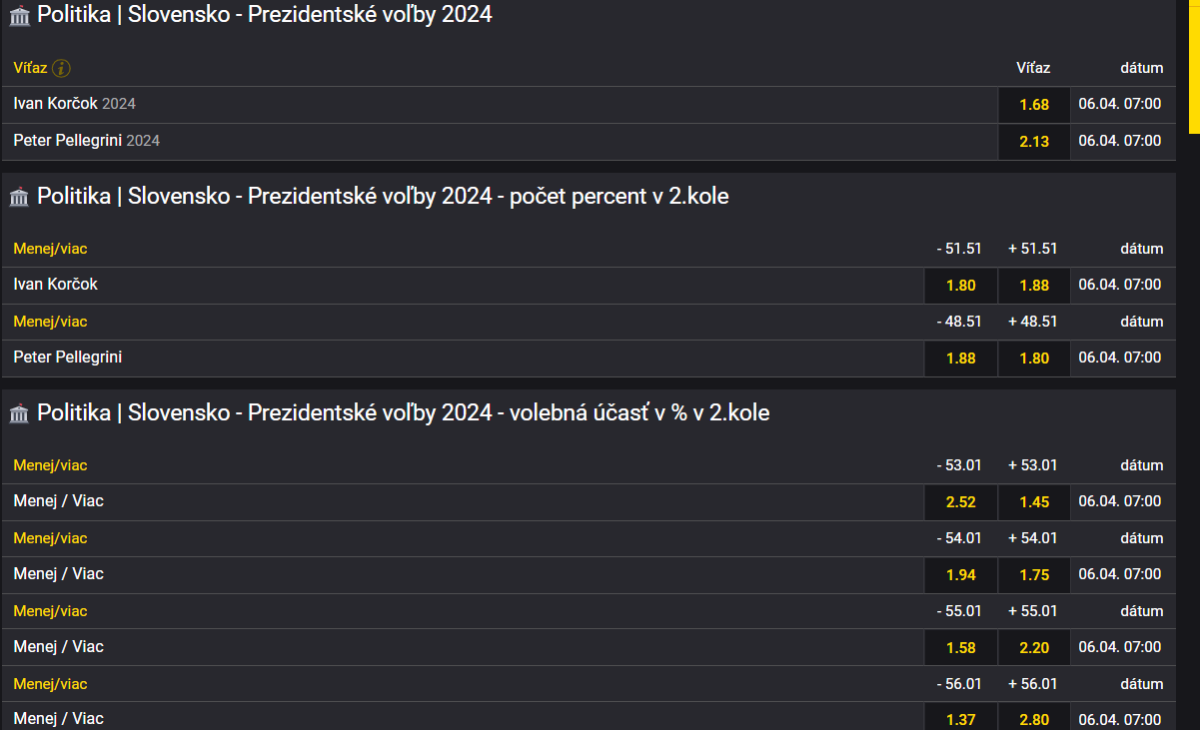1200x730 pixels.
Task: Pick Ivan Korčok under 51.51 odds 1.80
Action: (x=961, y=286)
